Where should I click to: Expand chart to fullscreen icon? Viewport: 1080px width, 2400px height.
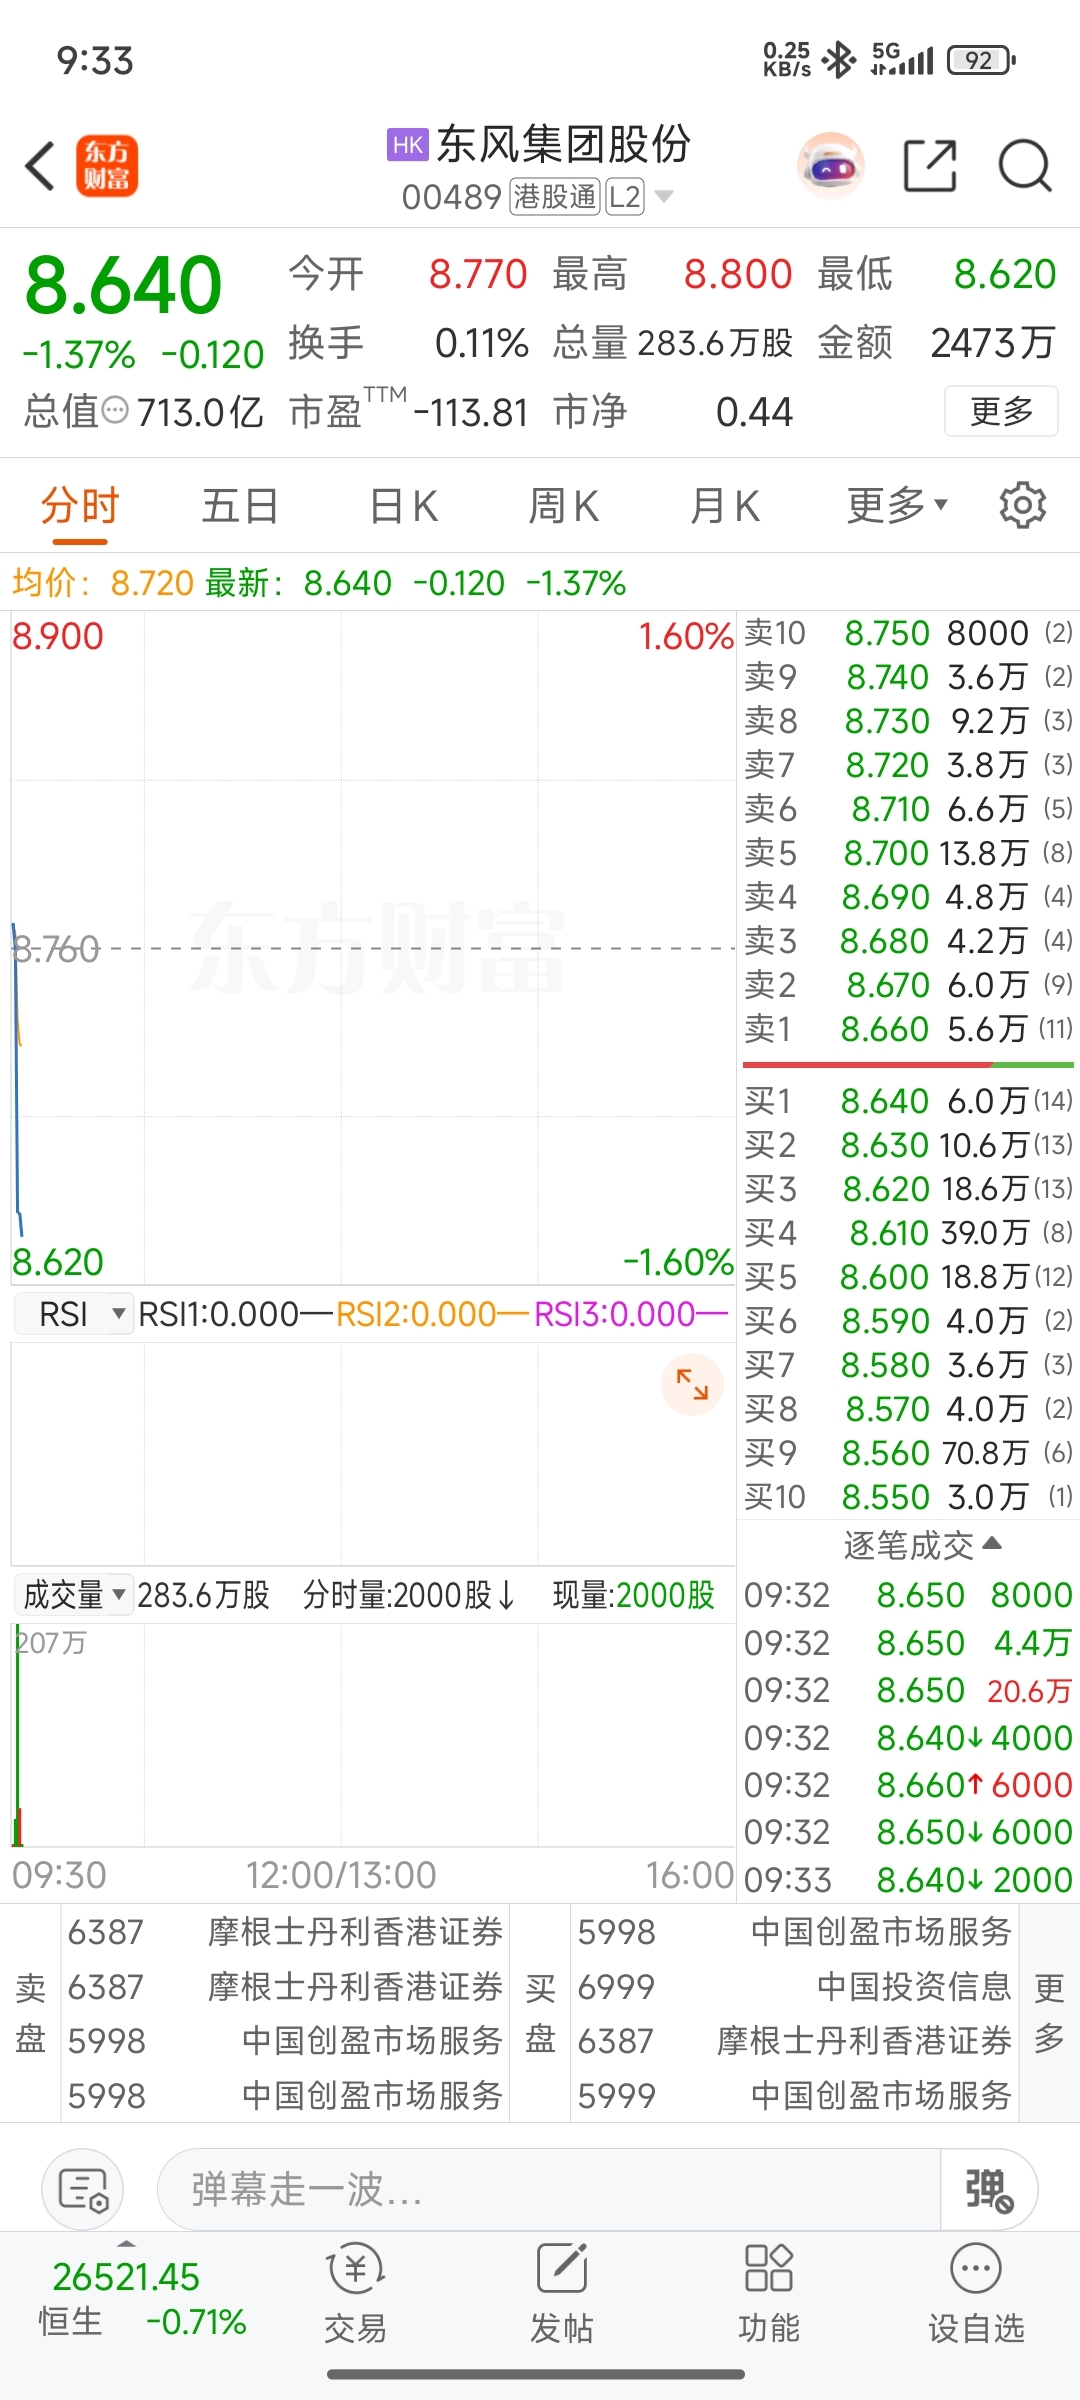coord(692,1384)
